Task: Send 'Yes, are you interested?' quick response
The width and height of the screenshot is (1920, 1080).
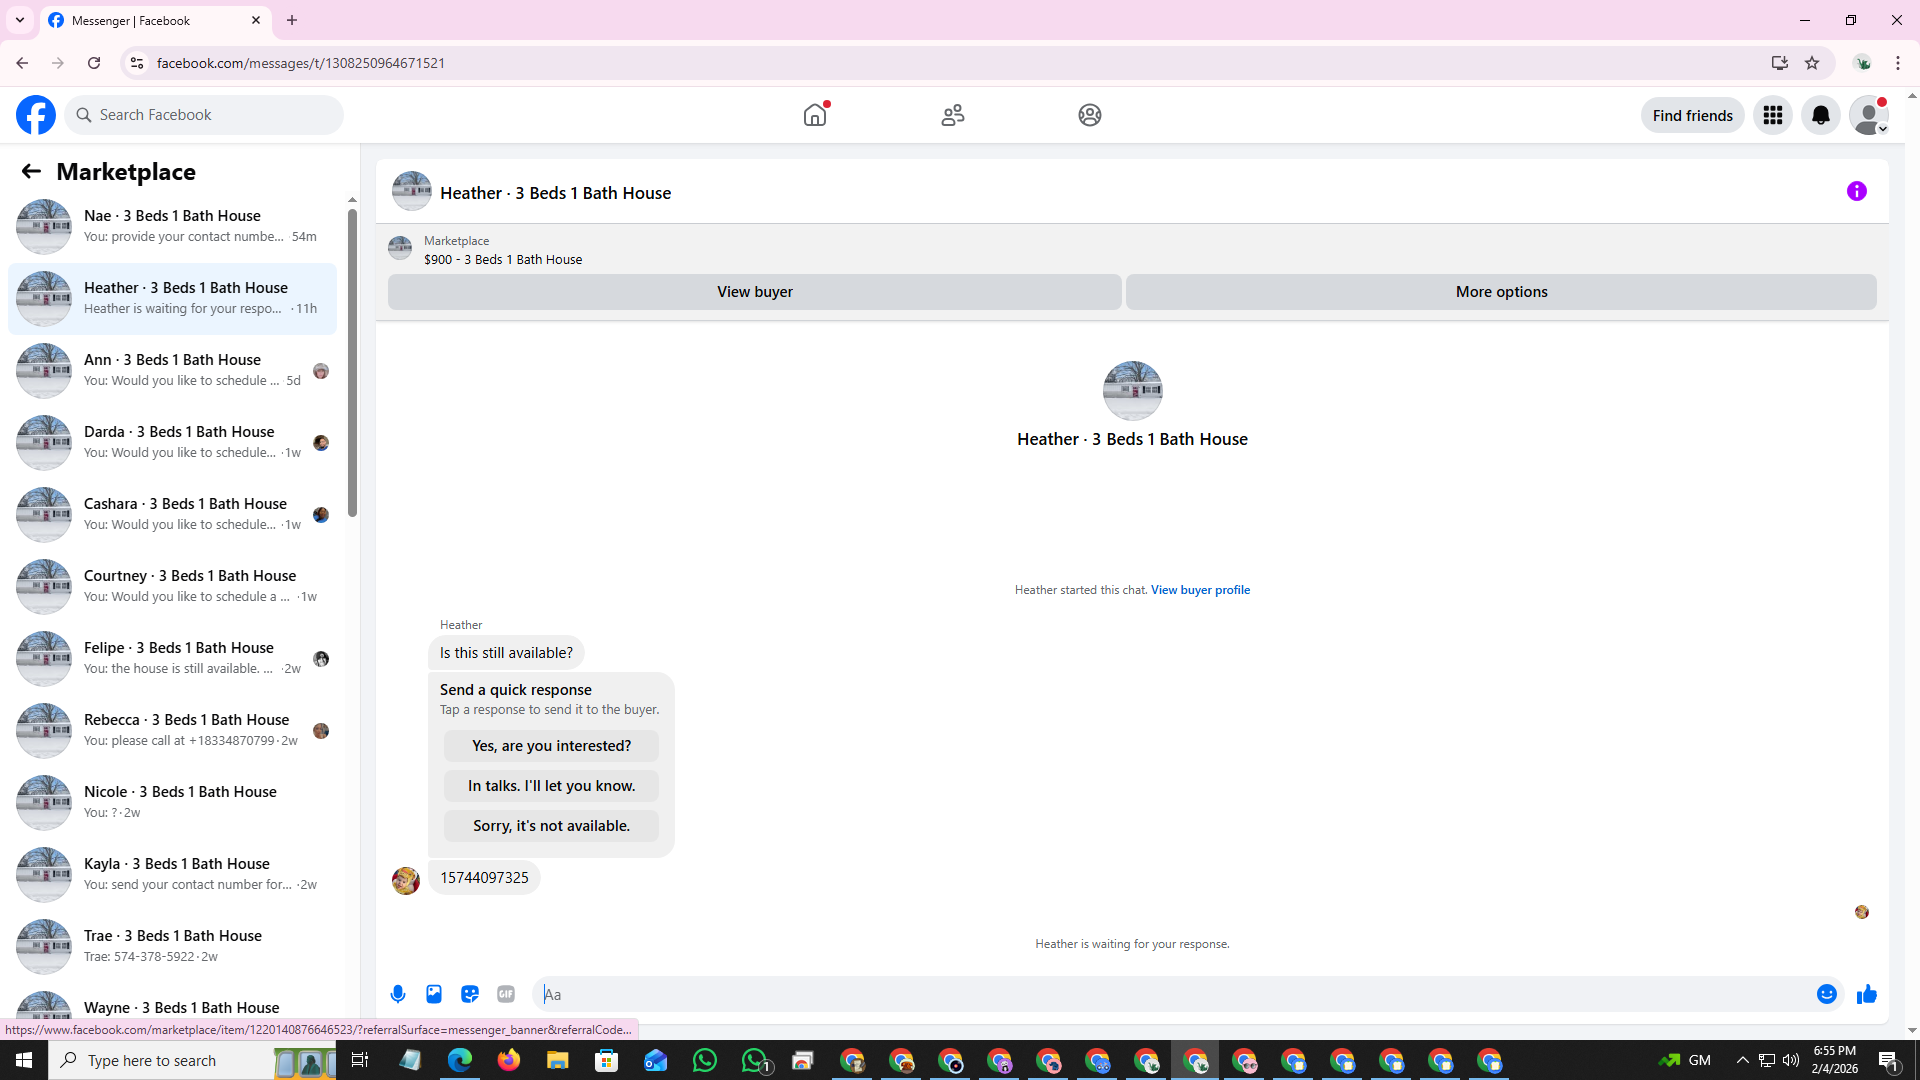Action: [x=551, y=746]
